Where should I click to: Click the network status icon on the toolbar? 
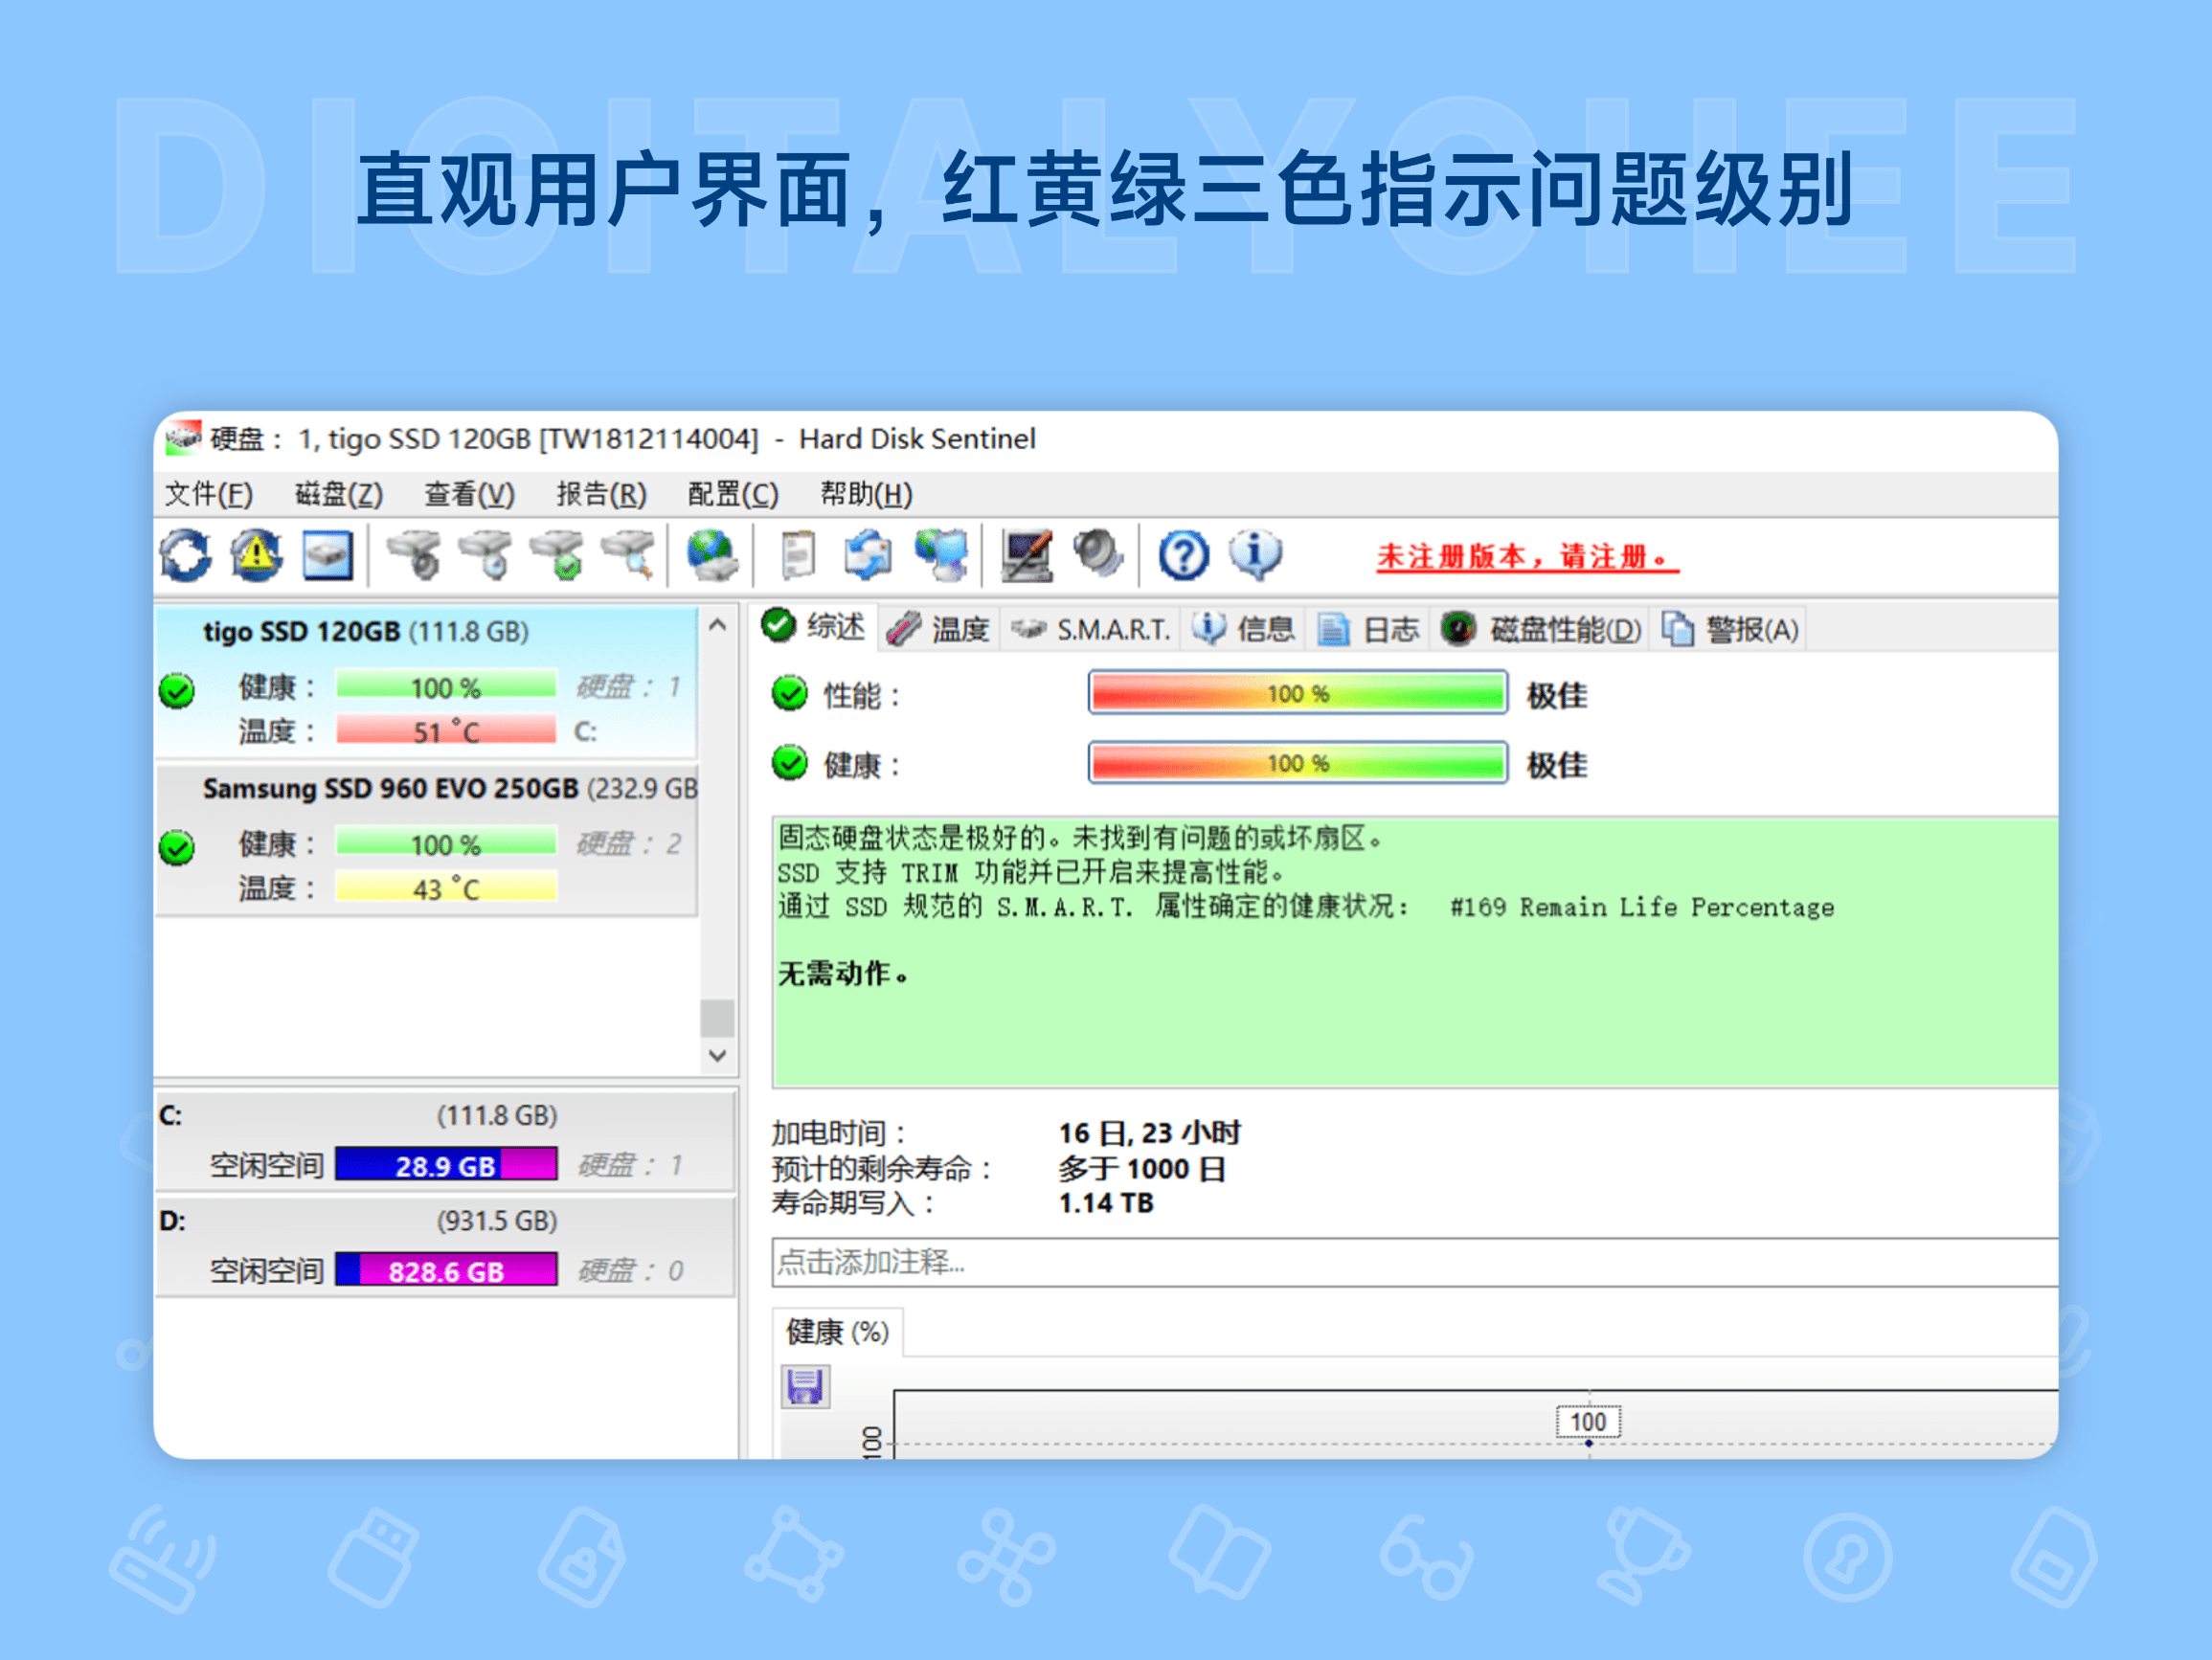[942, 557]
